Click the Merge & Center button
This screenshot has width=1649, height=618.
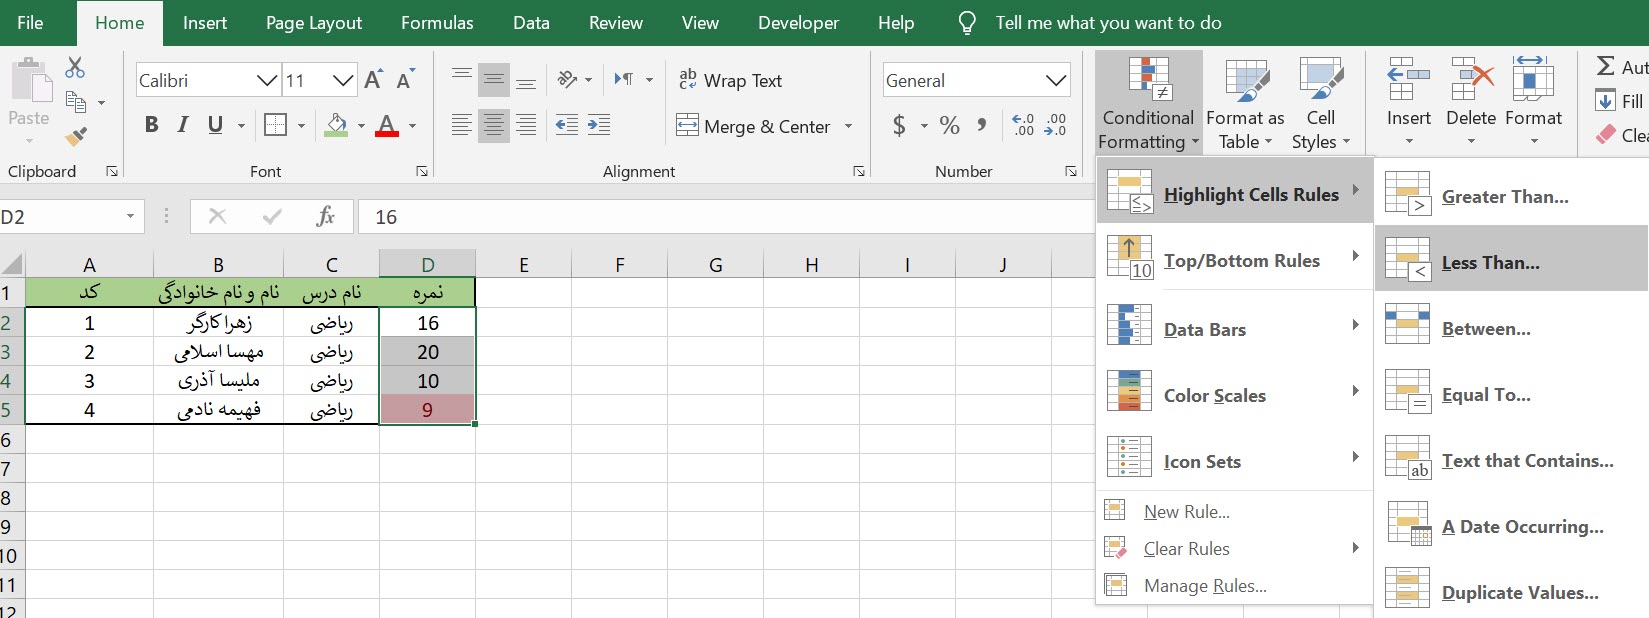click(754, 126)
